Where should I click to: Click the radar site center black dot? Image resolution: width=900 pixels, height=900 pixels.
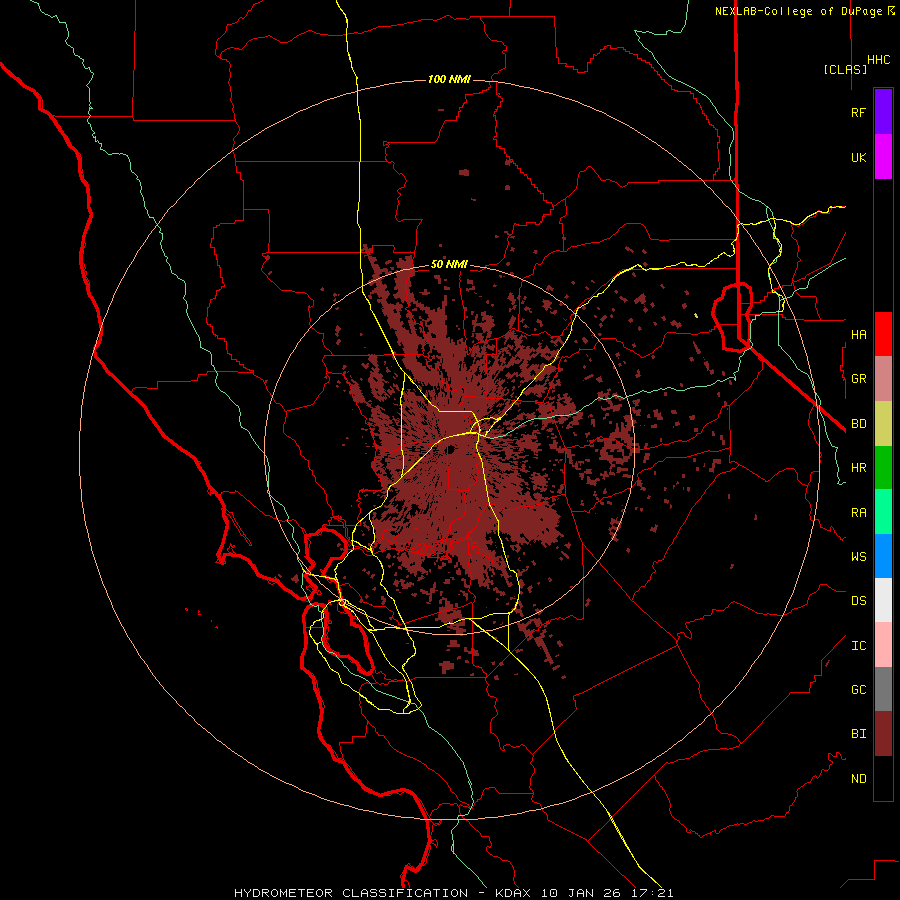451,449
